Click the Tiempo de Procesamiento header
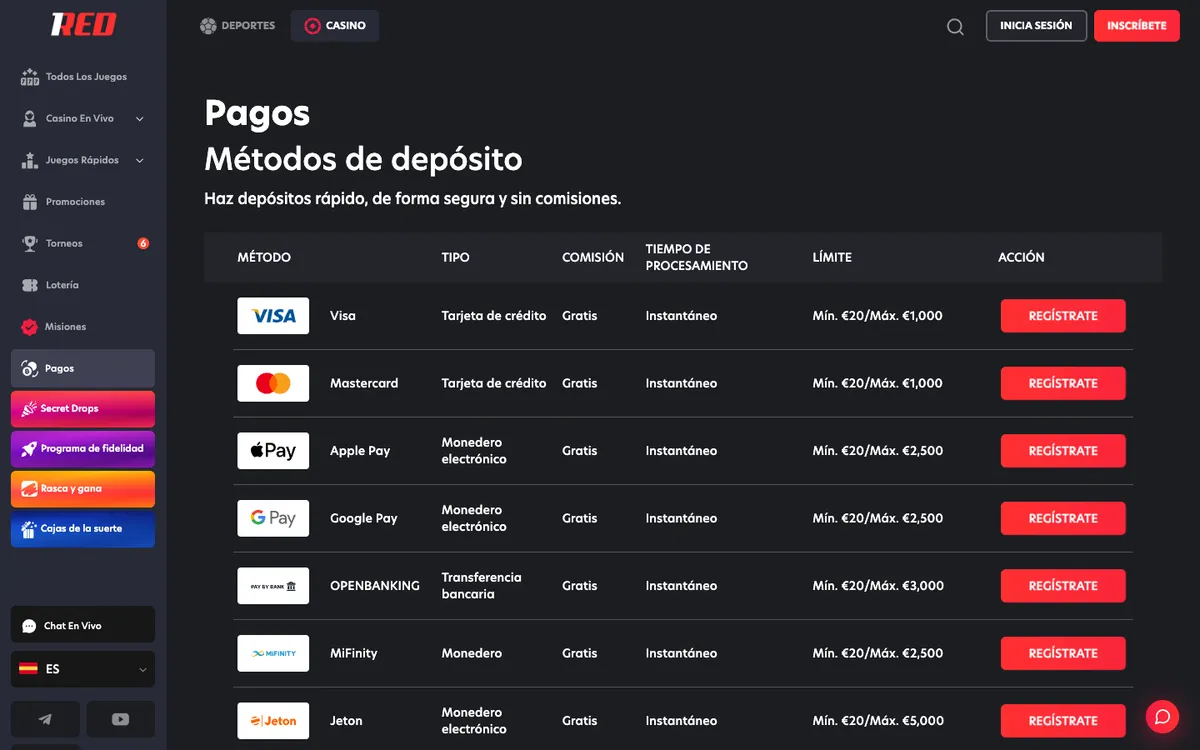 (697, 258)
